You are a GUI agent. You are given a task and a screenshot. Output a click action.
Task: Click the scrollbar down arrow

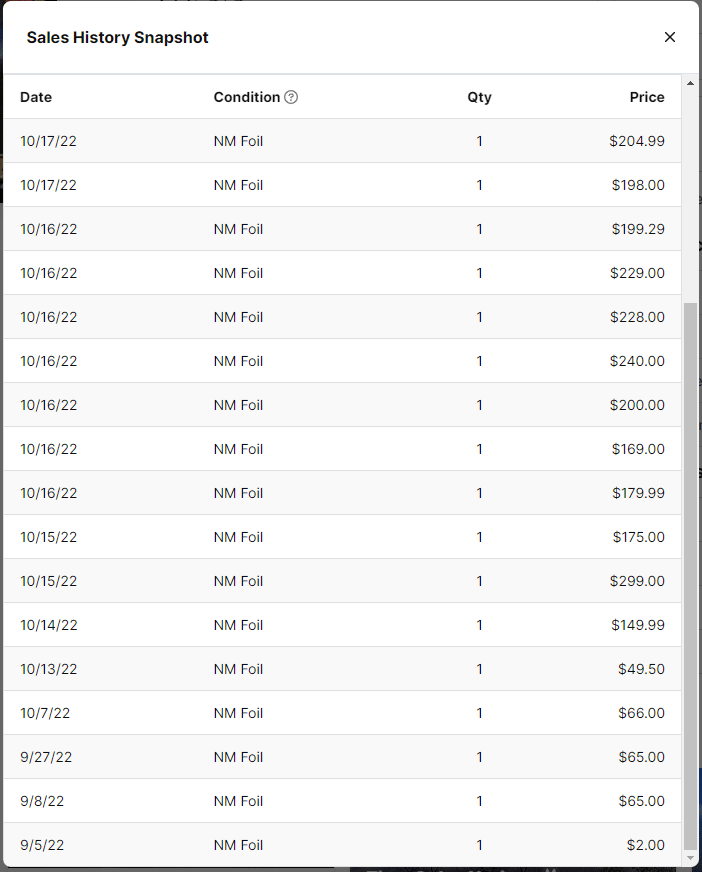tap(690, 858)
